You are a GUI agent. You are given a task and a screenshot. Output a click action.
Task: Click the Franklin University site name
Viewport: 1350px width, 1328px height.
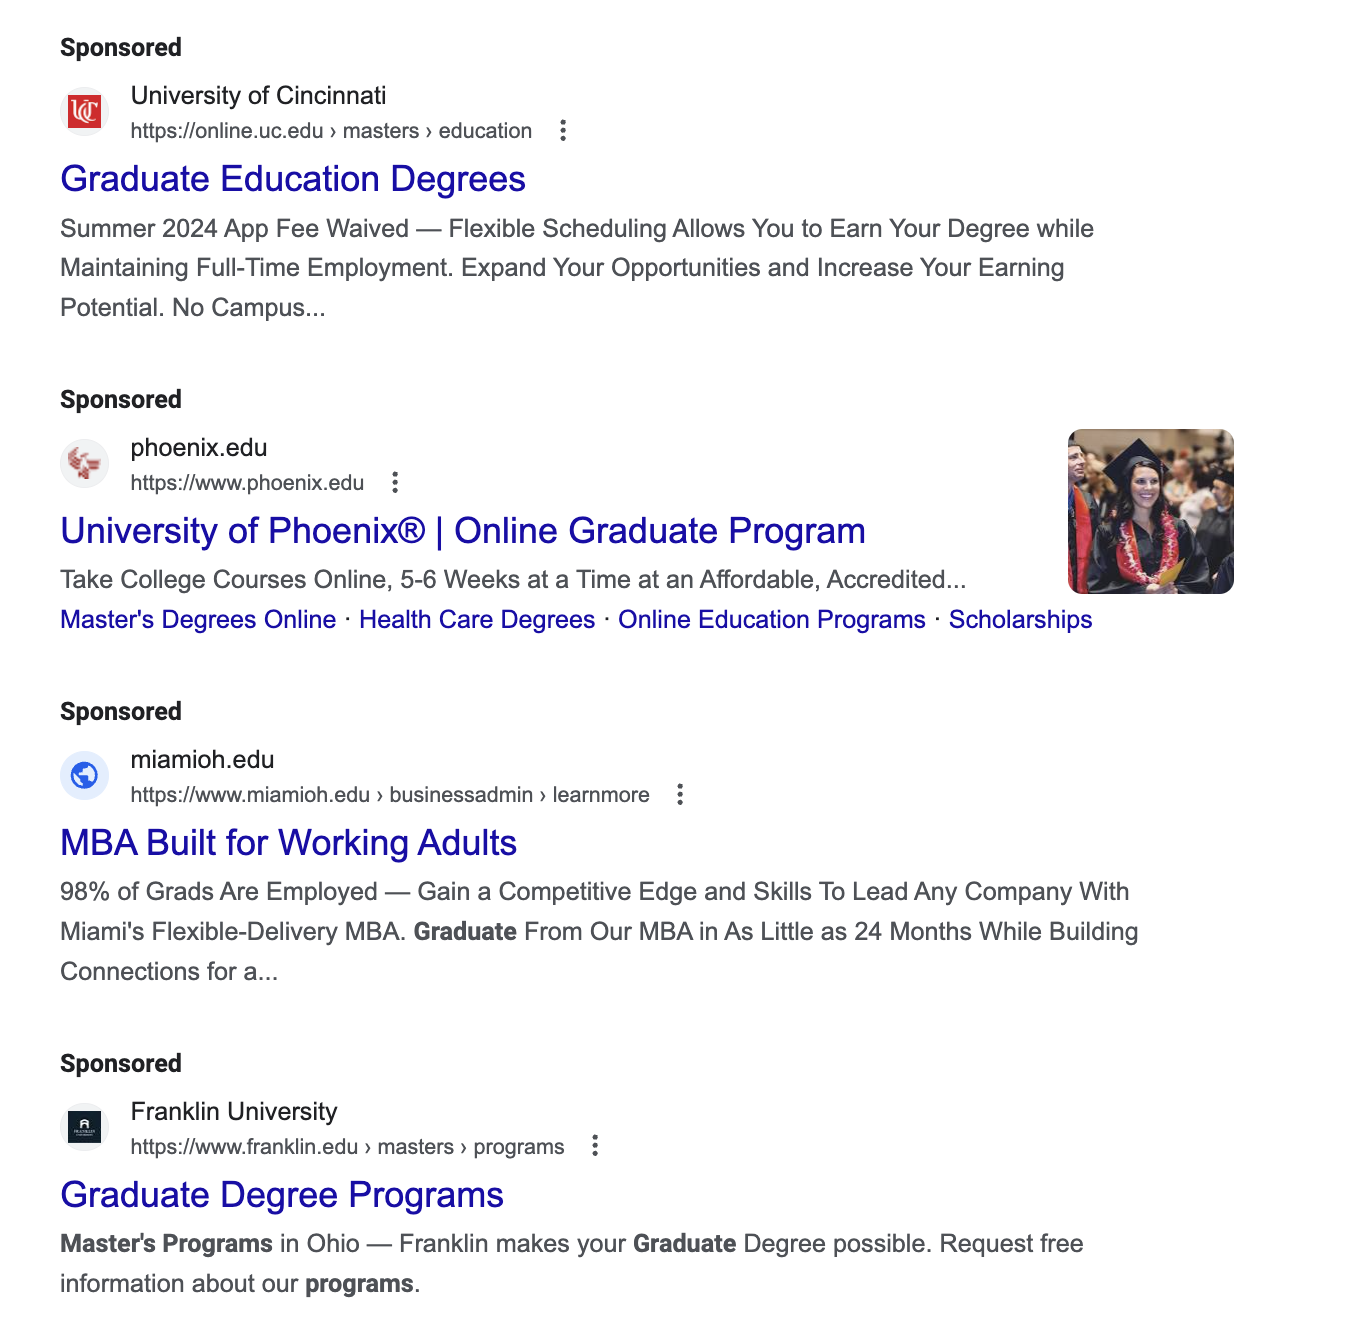[x=234, y=1112]
